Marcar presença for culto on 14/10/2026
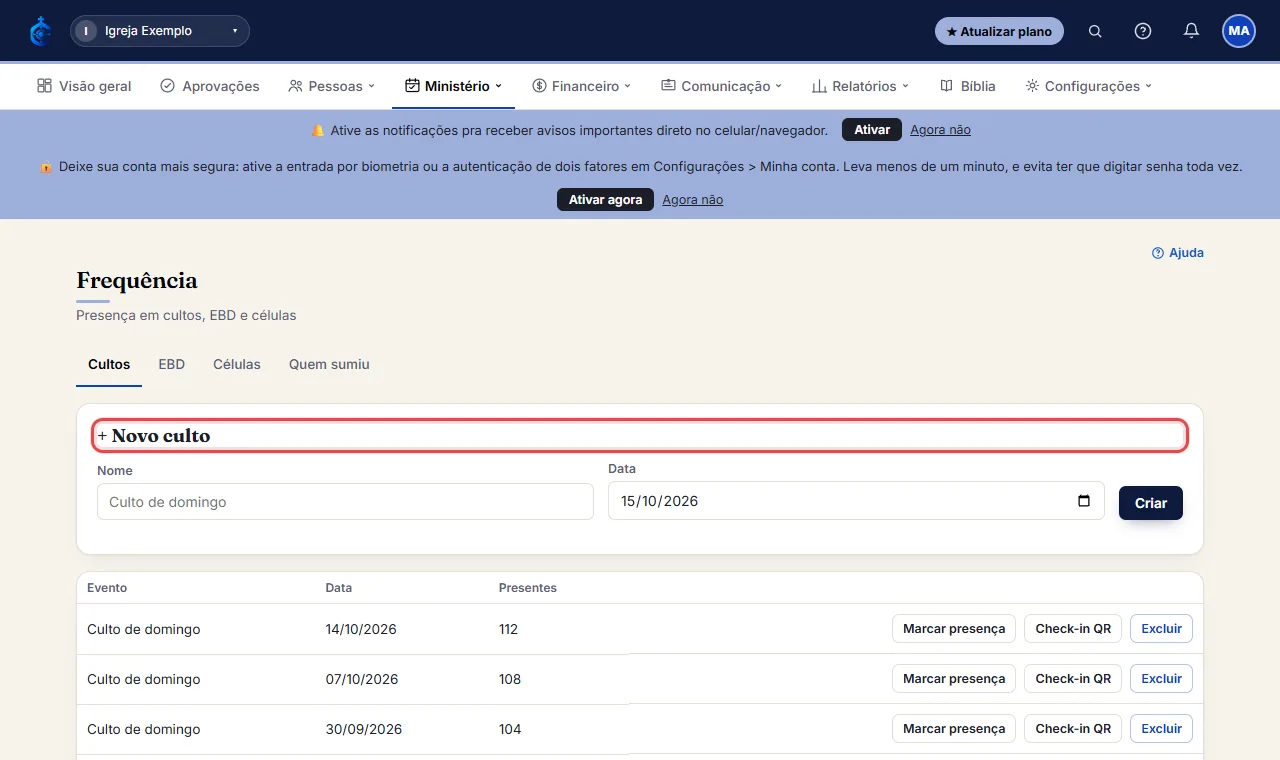The width and height of the screenshot is (1280, 760). coord(954,629)
